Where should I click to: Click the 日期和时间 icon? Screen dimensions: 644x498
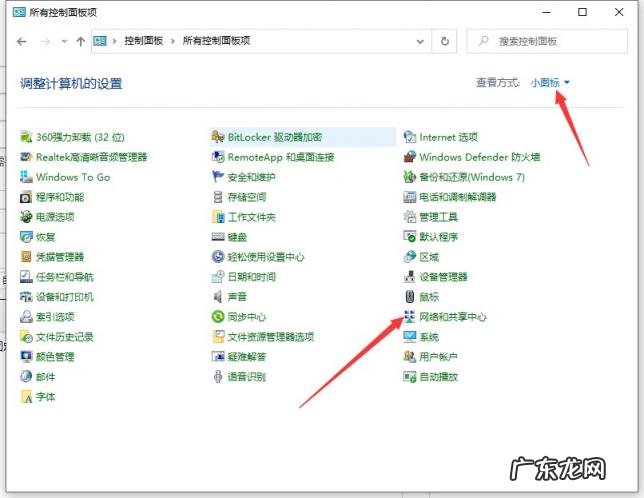coord(218,277)
